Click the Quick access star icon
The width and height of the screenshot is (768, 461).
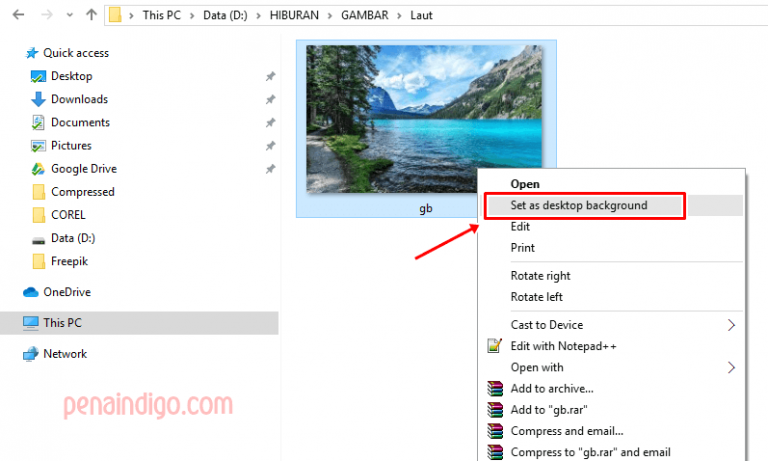tap(32, 53)
